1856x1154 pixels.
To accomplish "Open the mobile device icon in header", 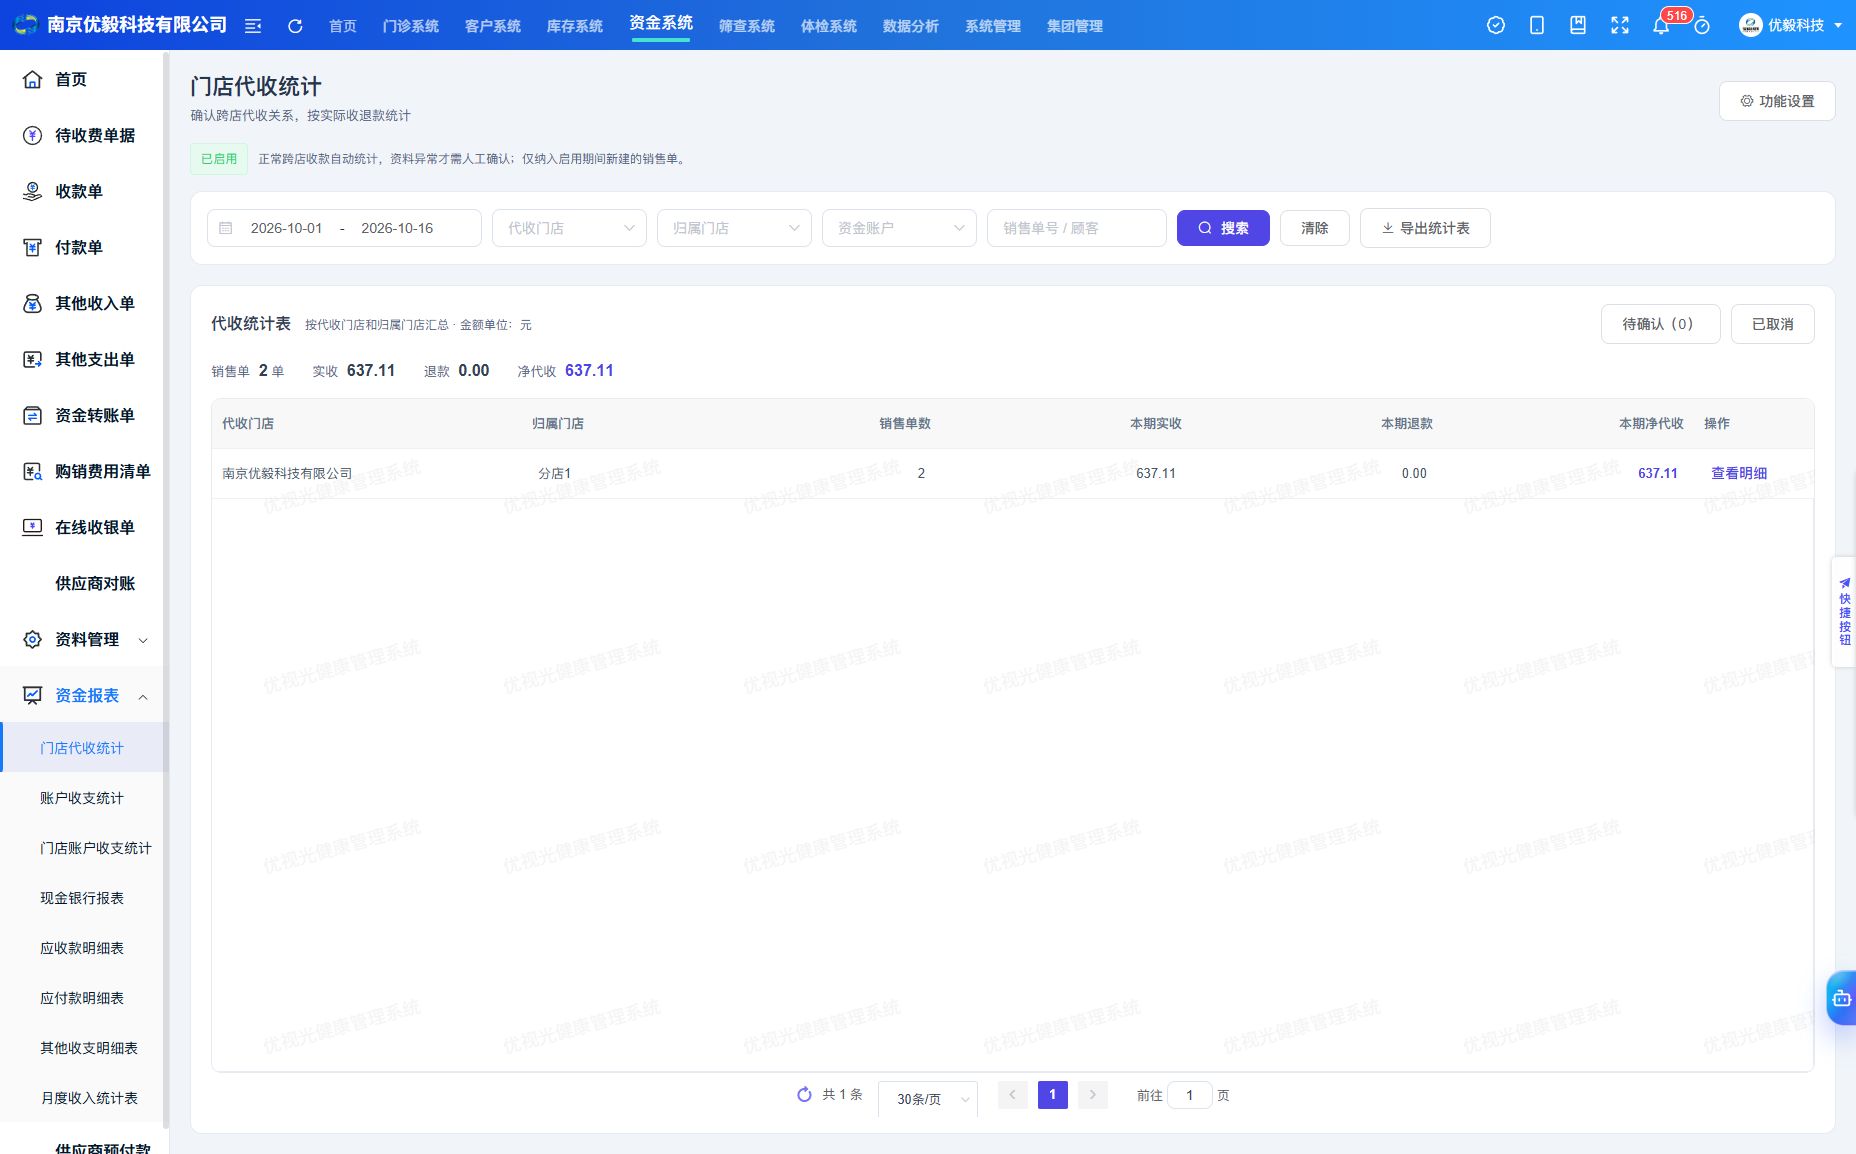I will [1537, 25].
